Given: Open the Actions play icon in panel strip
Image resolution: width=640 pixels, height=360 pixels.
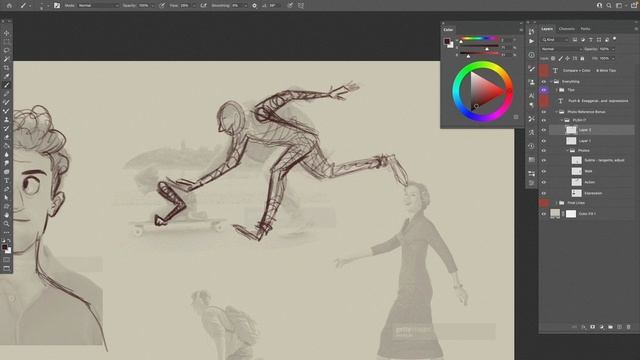Looking at the screenshot, I should [531, 41].
